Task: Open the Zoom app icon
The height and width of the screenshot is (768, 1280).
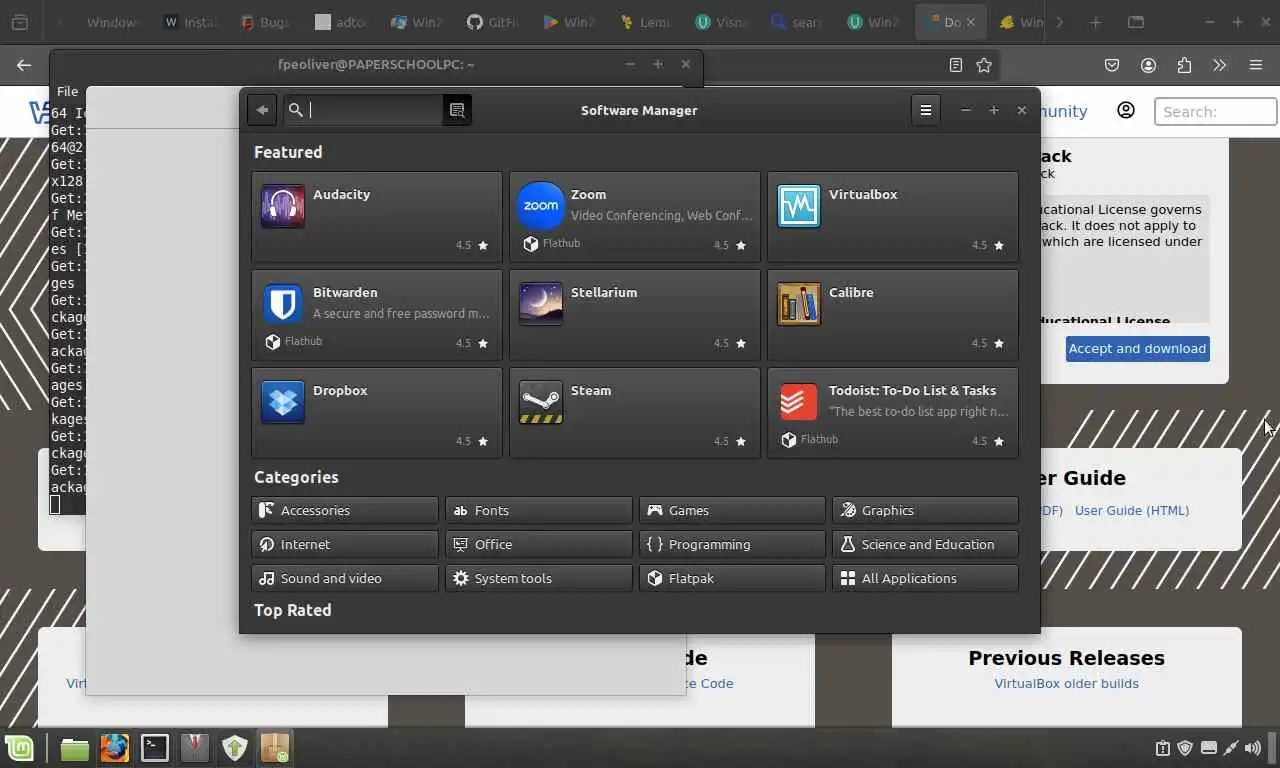Action: (541, 206)
